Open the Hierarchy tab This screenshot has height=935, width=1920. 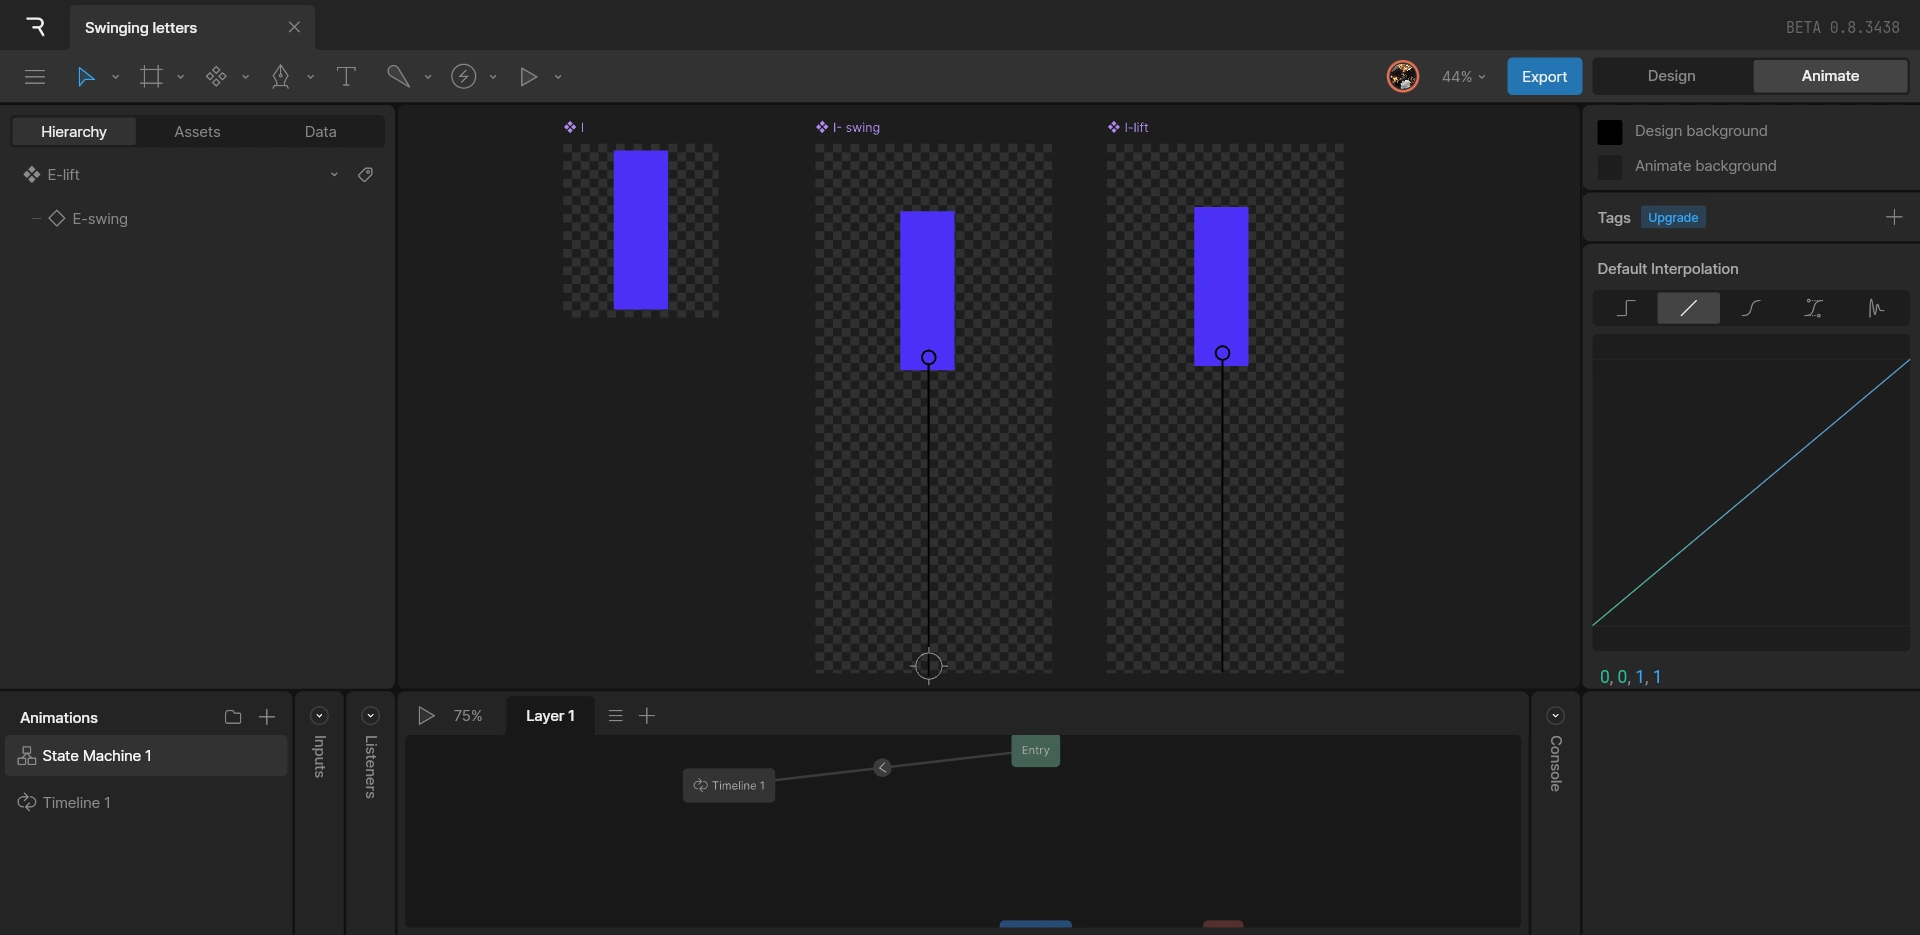(74, 132)
